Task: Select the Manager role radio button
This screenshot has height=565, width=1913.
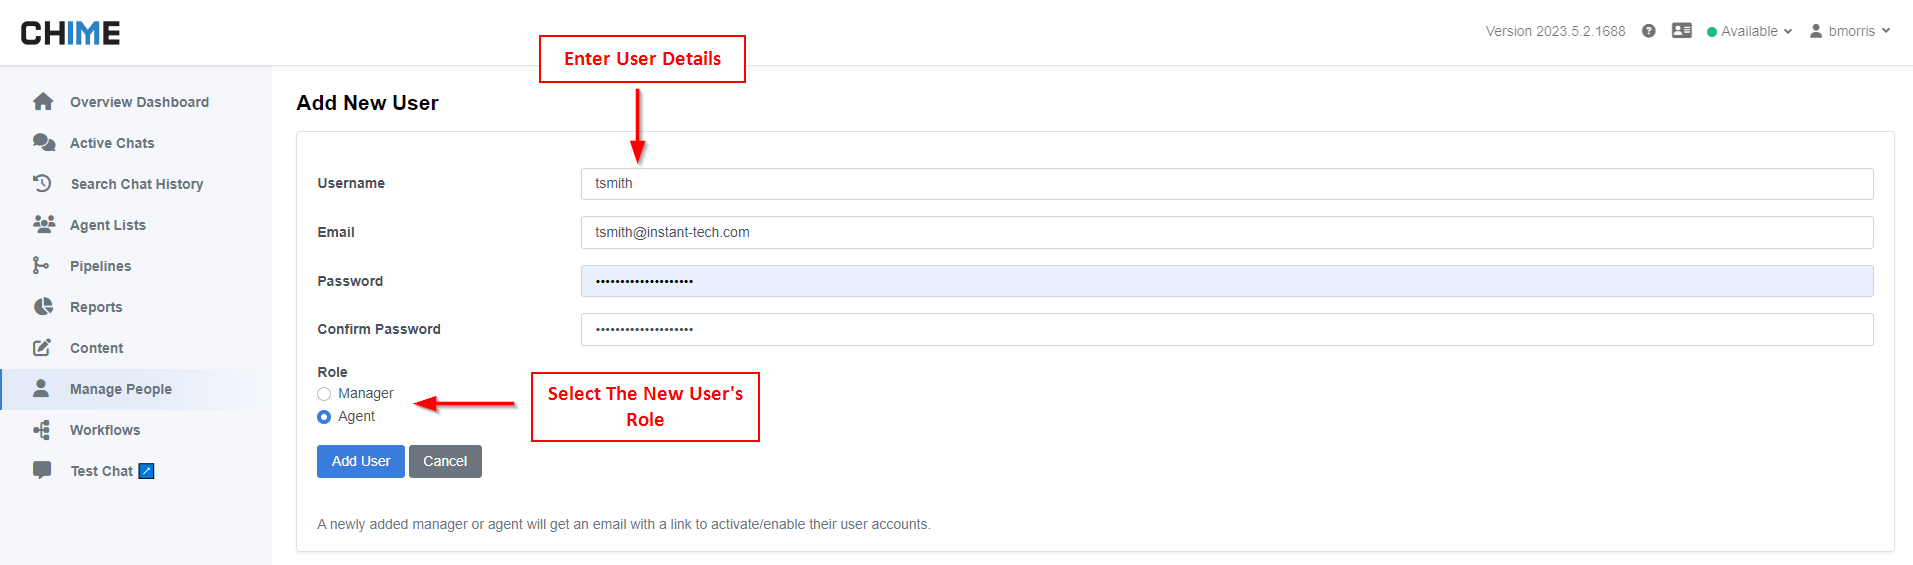Action: click(x=324, y=394)
